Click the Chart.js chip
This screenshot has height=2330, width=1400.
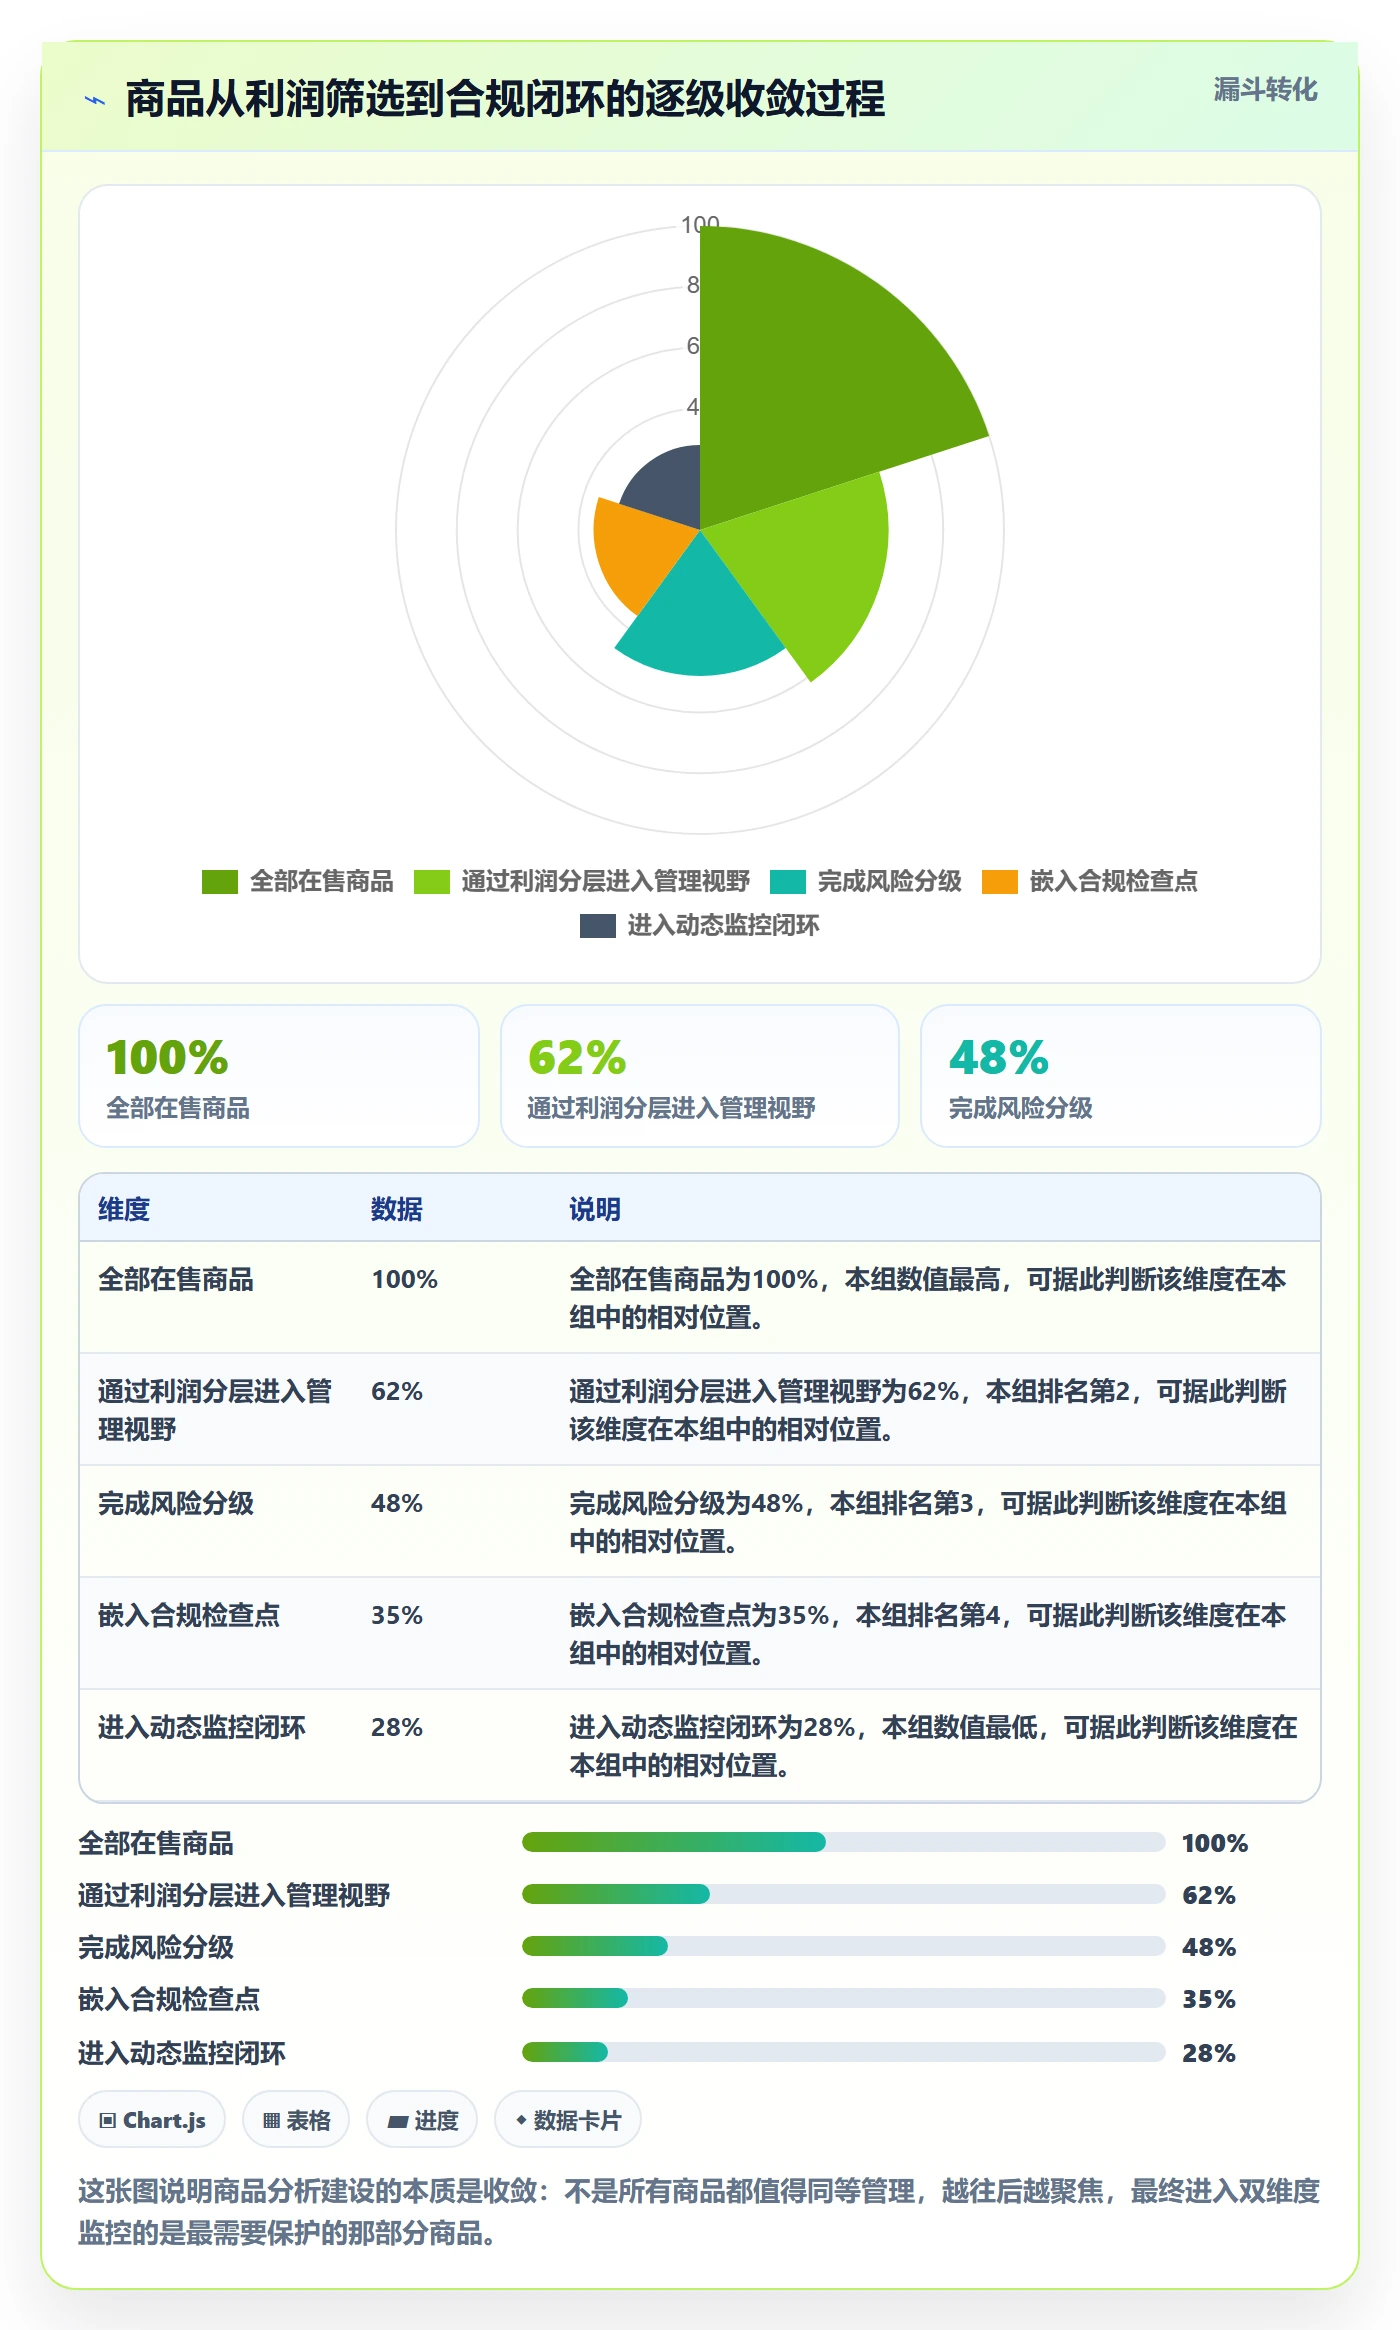pyautogui.click(x=152, y=2120)
